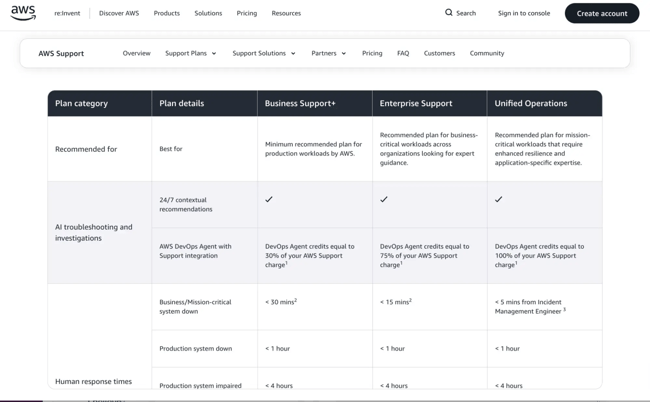
Task: Click Enterprise plan business-critical workloads description
Action: click(429, 149)
